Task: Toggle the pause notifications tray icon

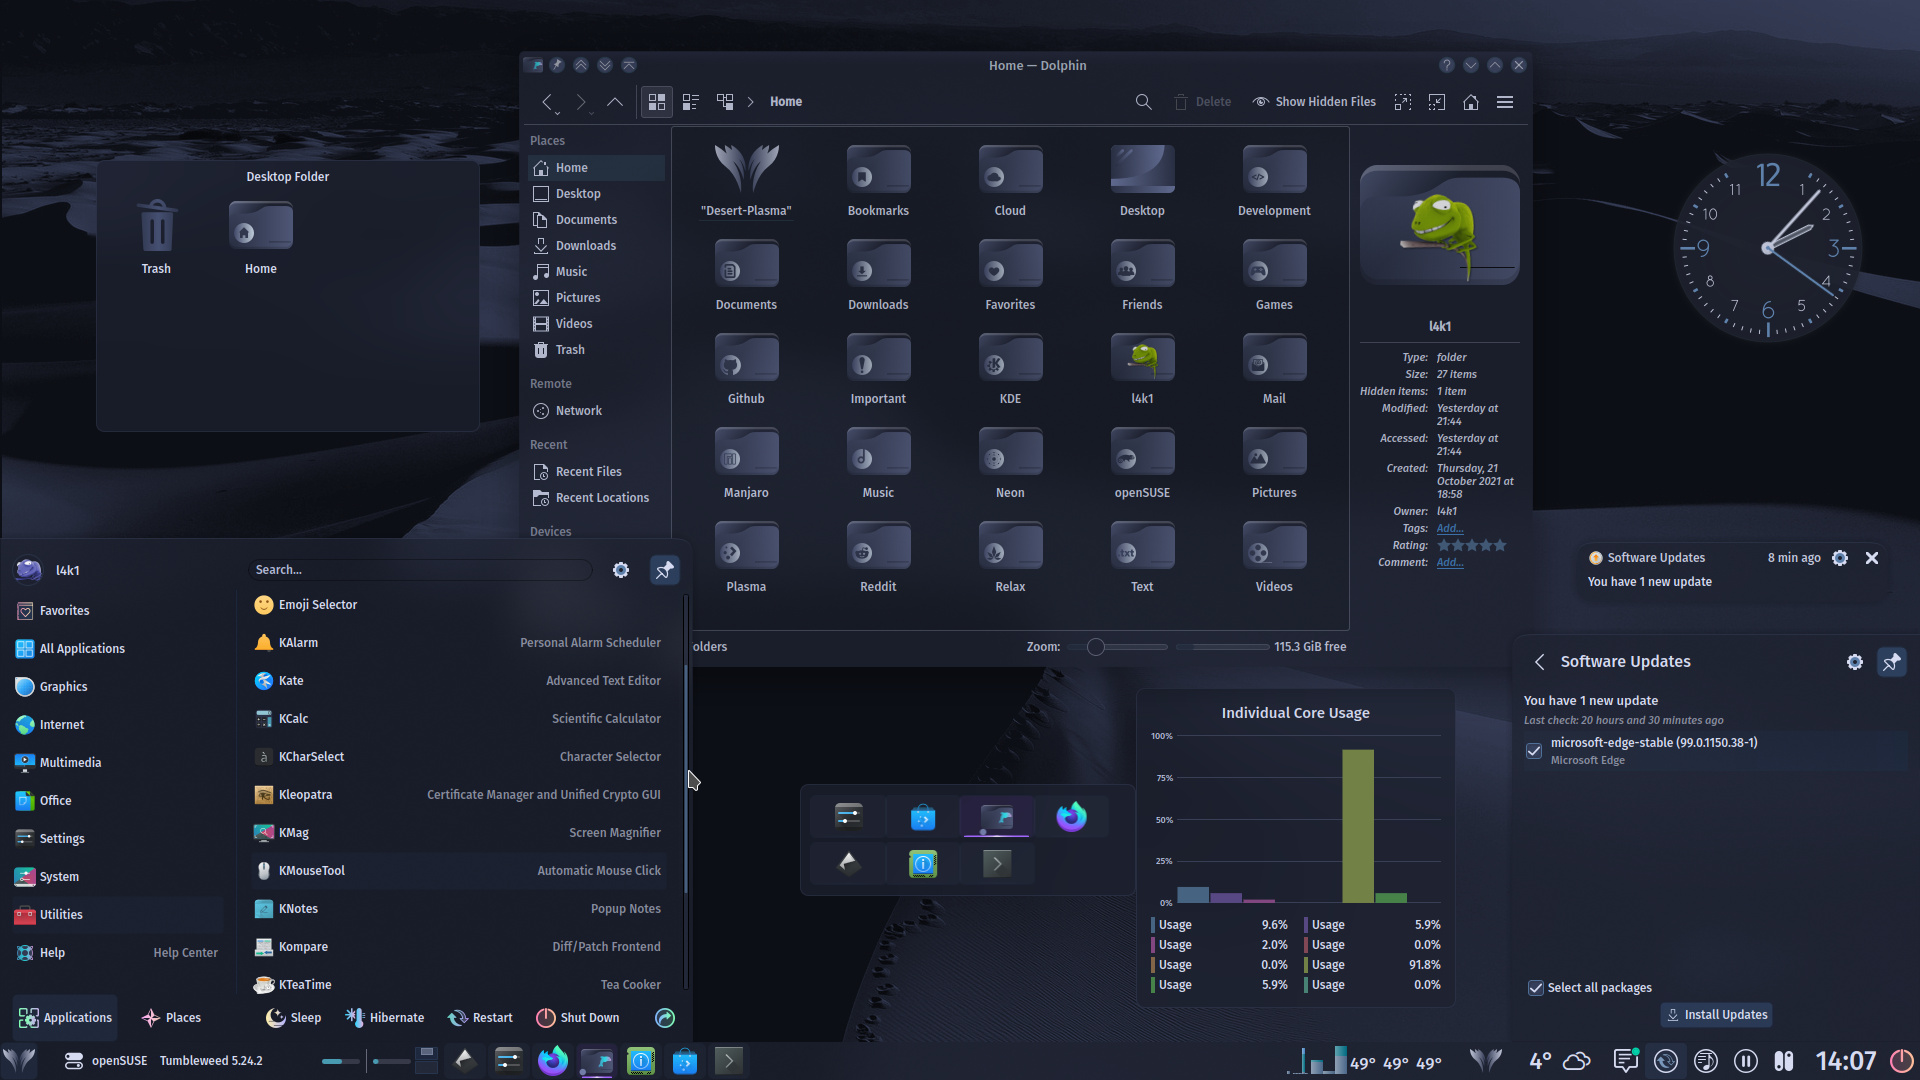Action: coord(1746,1060)
